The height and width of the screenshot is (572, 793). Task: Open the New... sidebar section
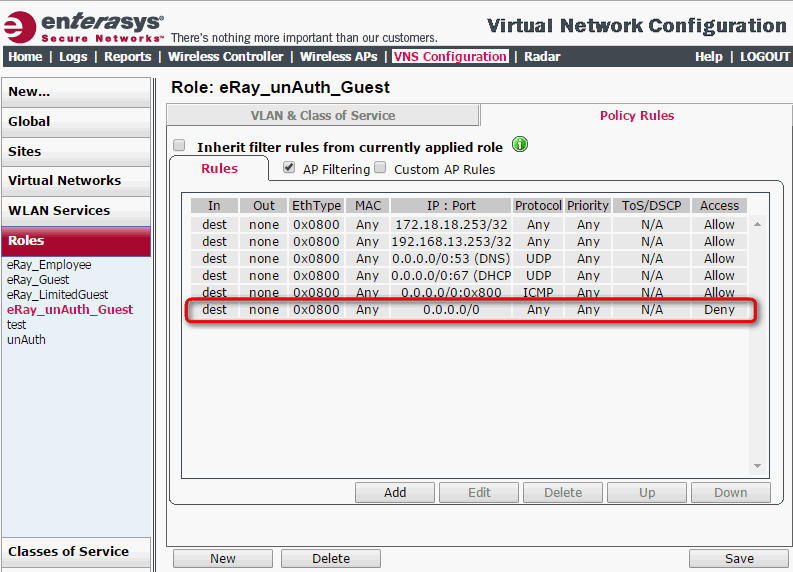76,92
